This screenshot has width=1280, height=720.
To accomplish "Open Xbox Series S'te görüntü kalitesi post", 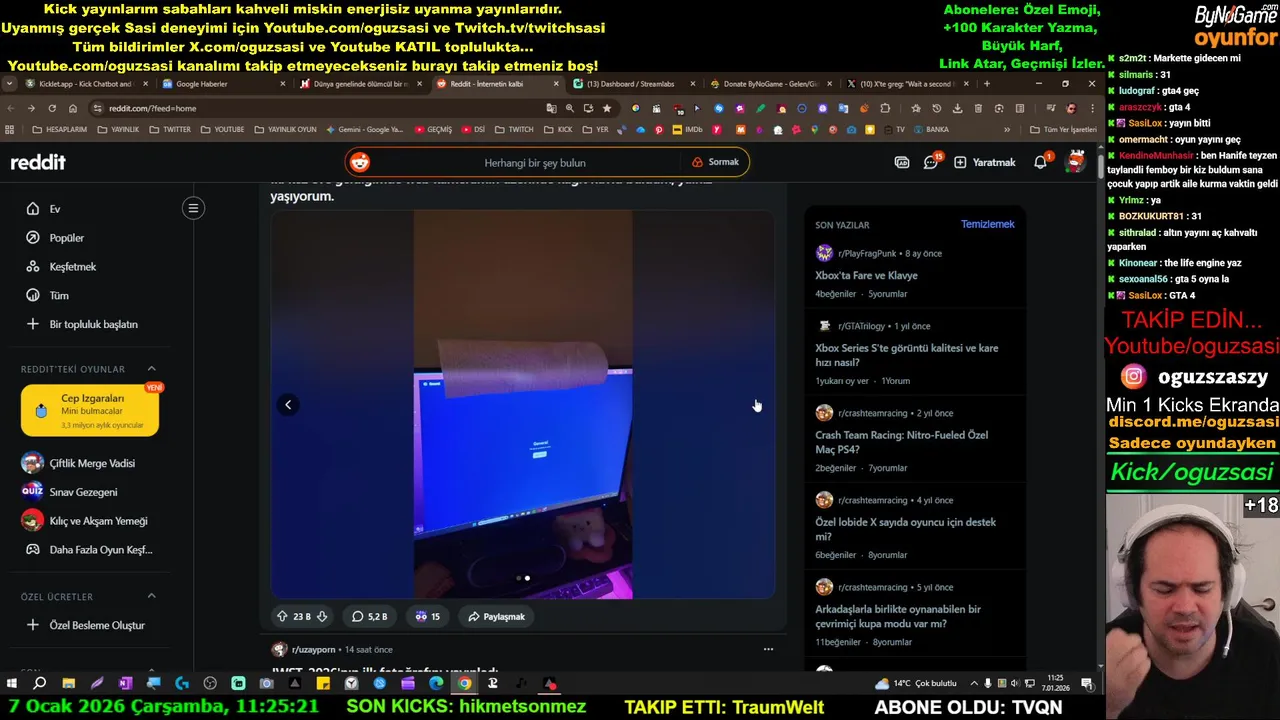I will (x=907, y=355).
